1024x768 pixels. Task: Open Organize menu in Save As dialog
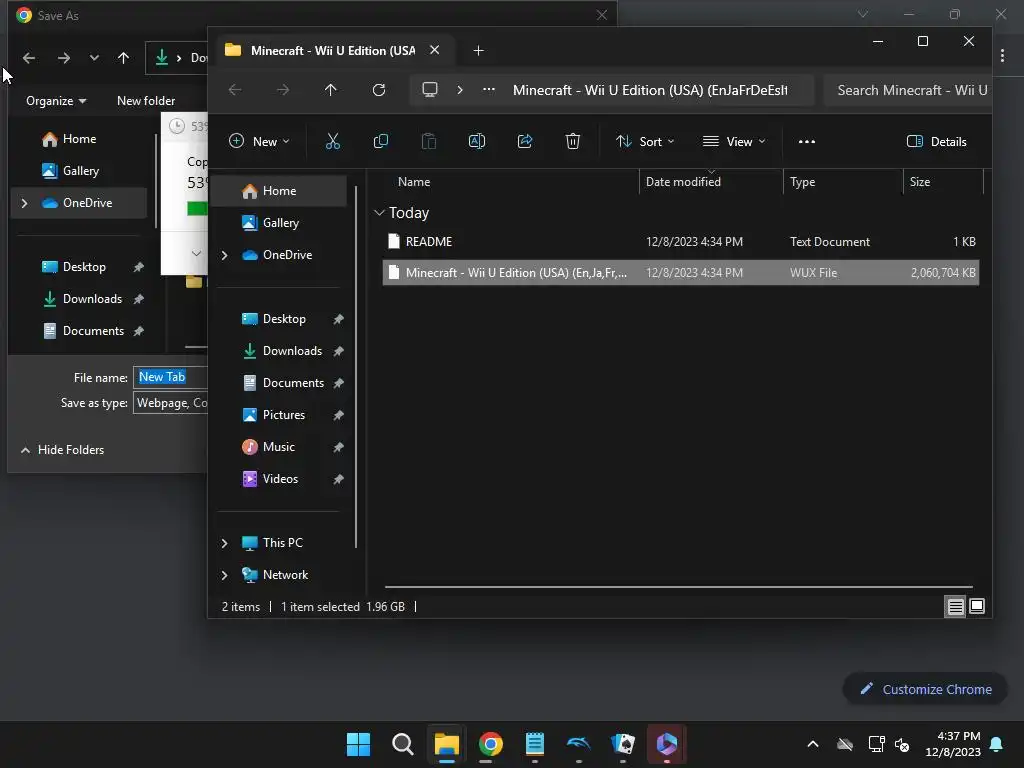(x=56, y=101)
